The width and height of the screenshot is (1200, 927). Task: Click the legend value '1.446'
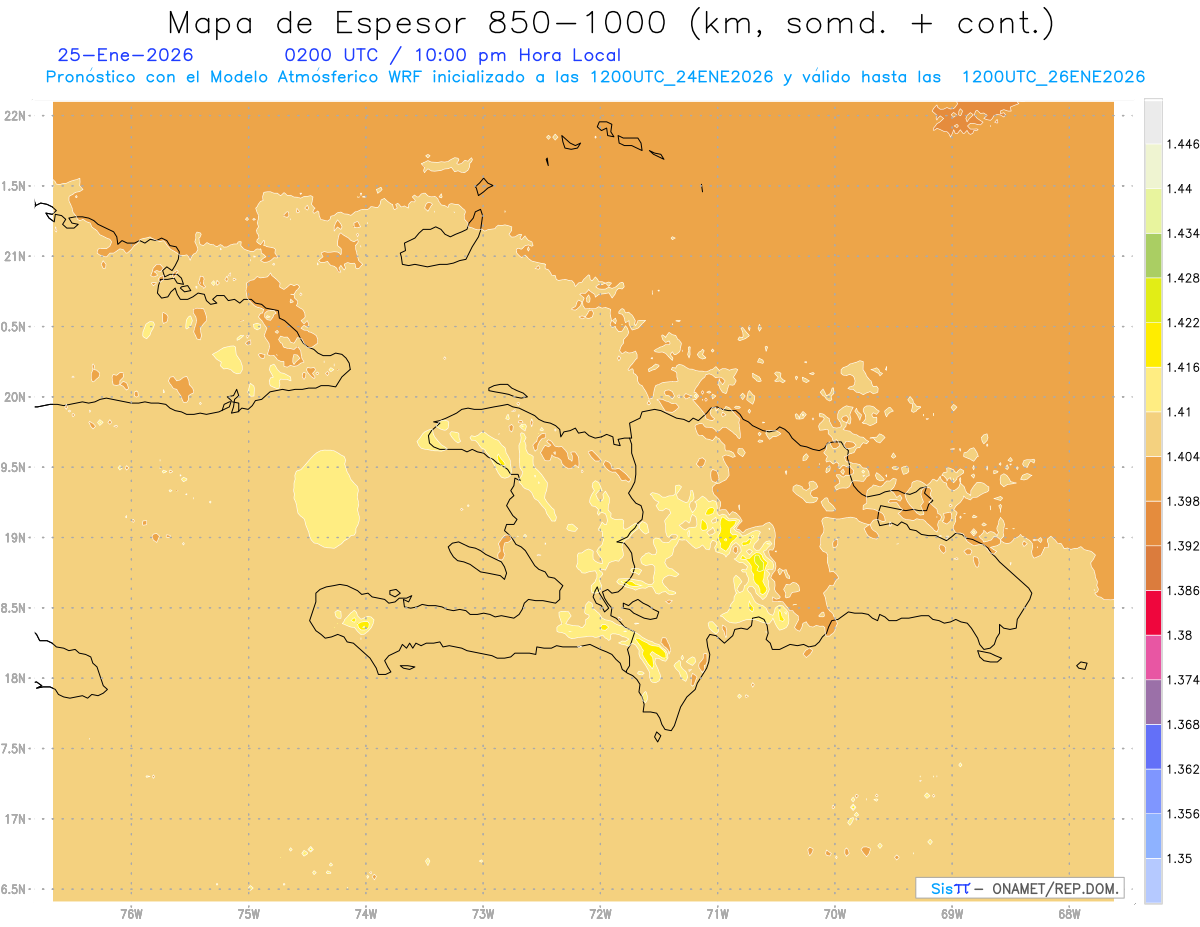[1183, 144]
